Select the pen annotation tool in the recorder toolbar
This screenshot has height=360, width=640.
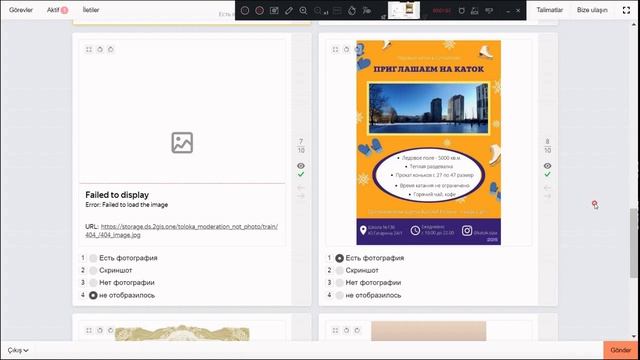coord(289,11)
